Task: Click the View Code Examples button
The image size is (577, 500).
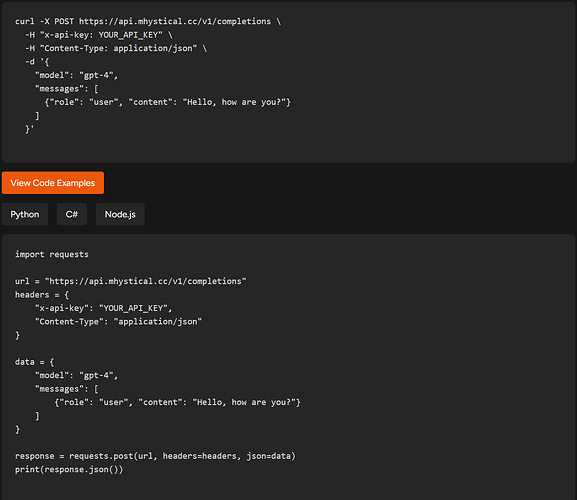Action: [x=53, y=183]
